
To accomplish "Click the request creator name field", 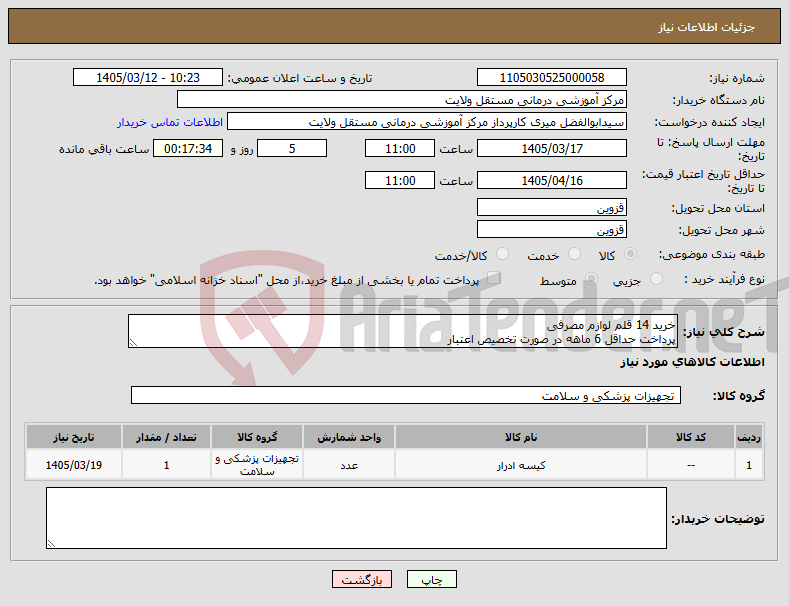I will click(x=427, y=122).
